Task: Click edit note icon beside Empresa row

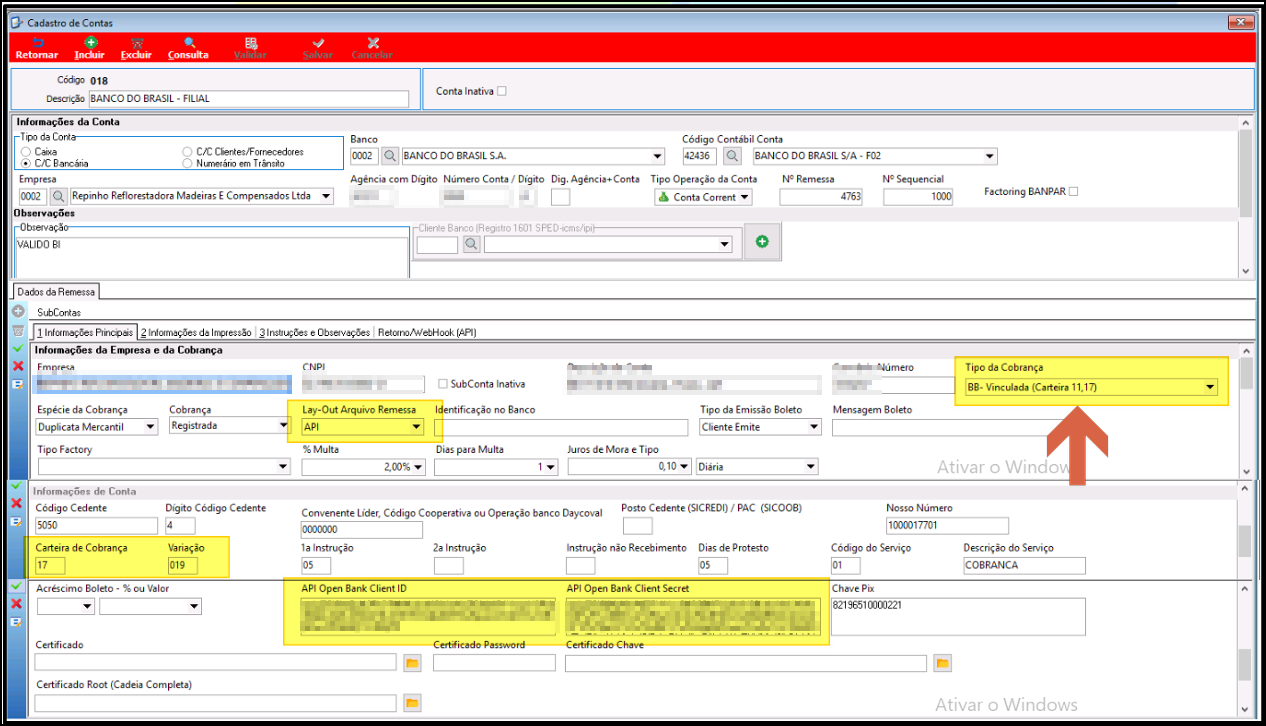Action: [18, 384]
